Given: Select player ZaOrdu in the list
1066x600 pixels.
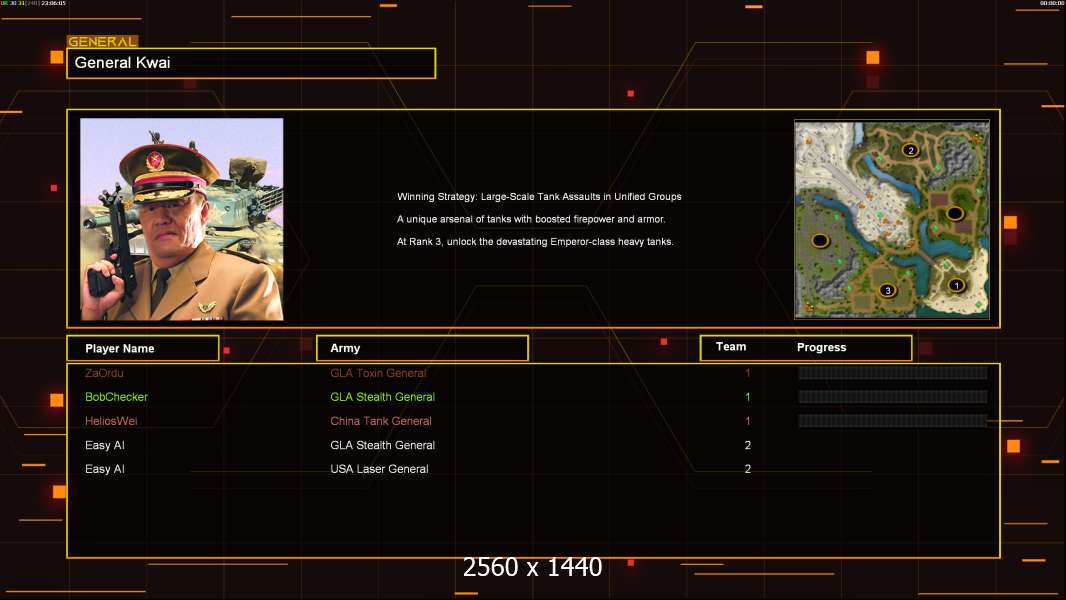Looking at the screenshot, I should (104, 373).
